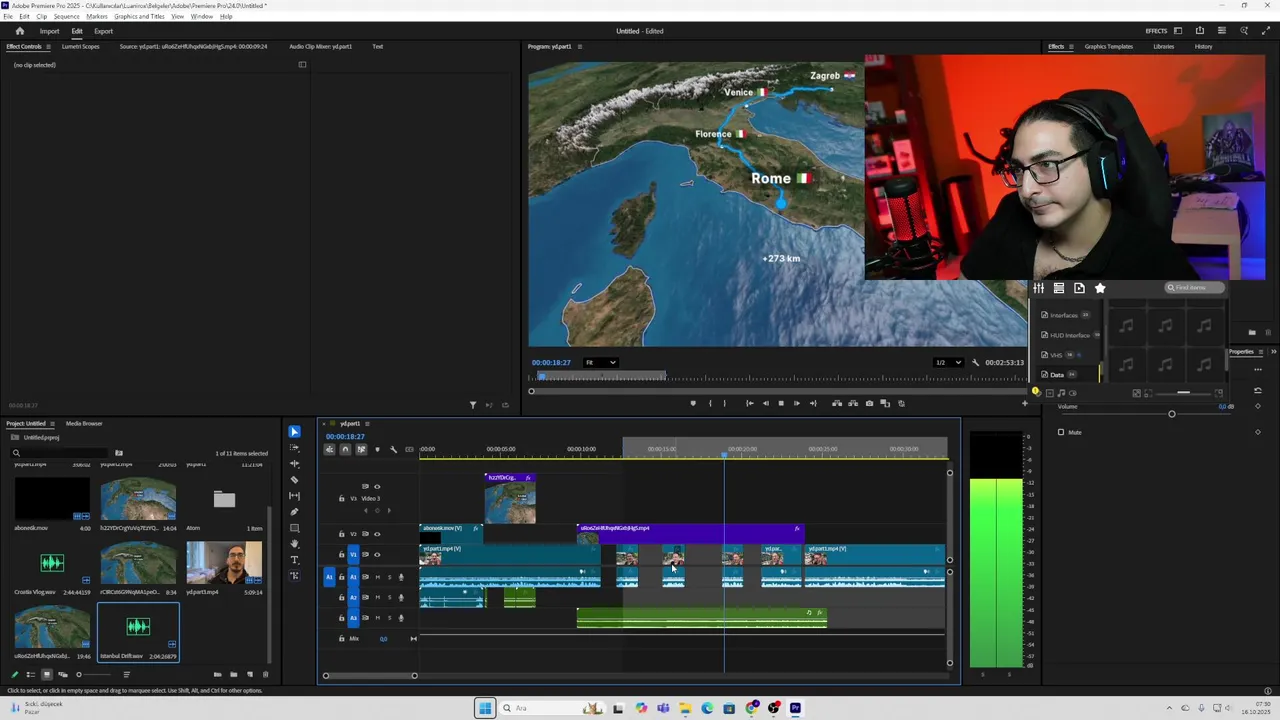Click the star favorites icon in plugin panel
Viewport: 1280px width, 720px height.
(1100, 288)
